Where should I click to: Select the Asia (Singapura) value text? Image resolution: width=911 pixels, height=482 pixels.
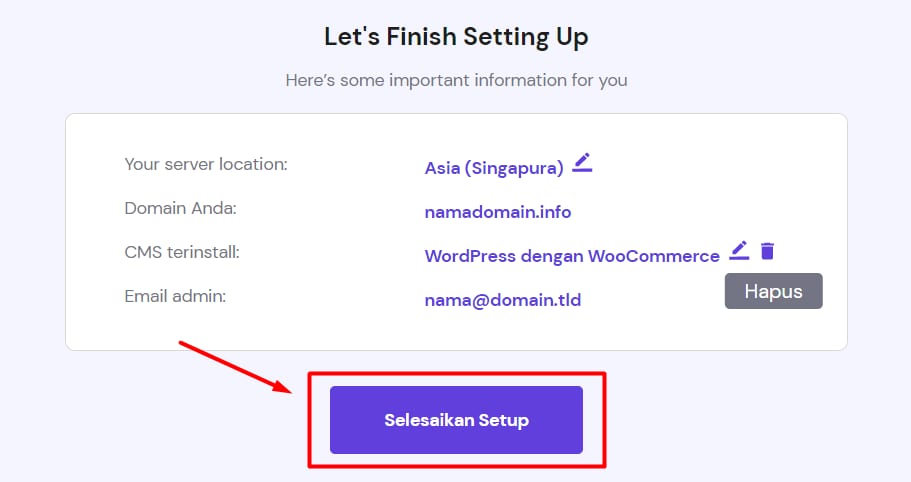(494, 168)
